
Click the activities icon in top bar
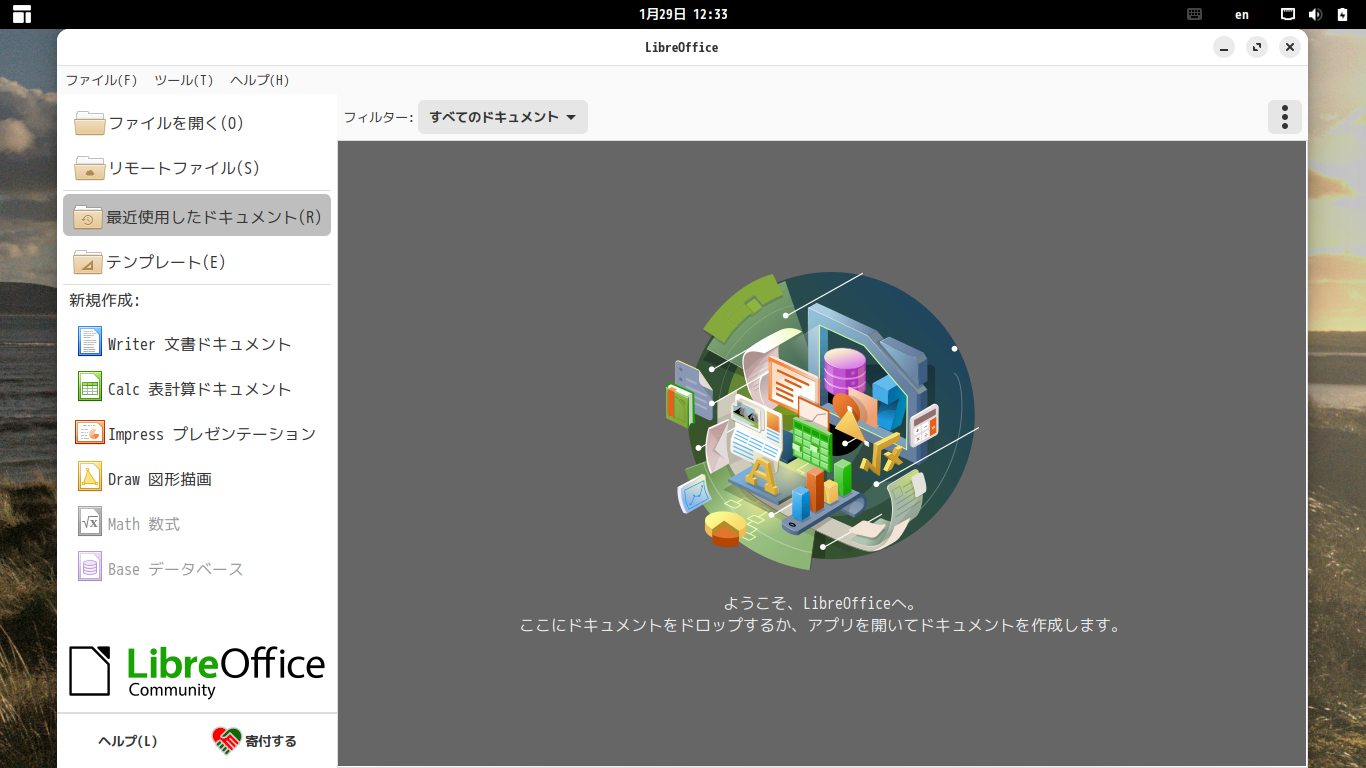click(22, 14)
